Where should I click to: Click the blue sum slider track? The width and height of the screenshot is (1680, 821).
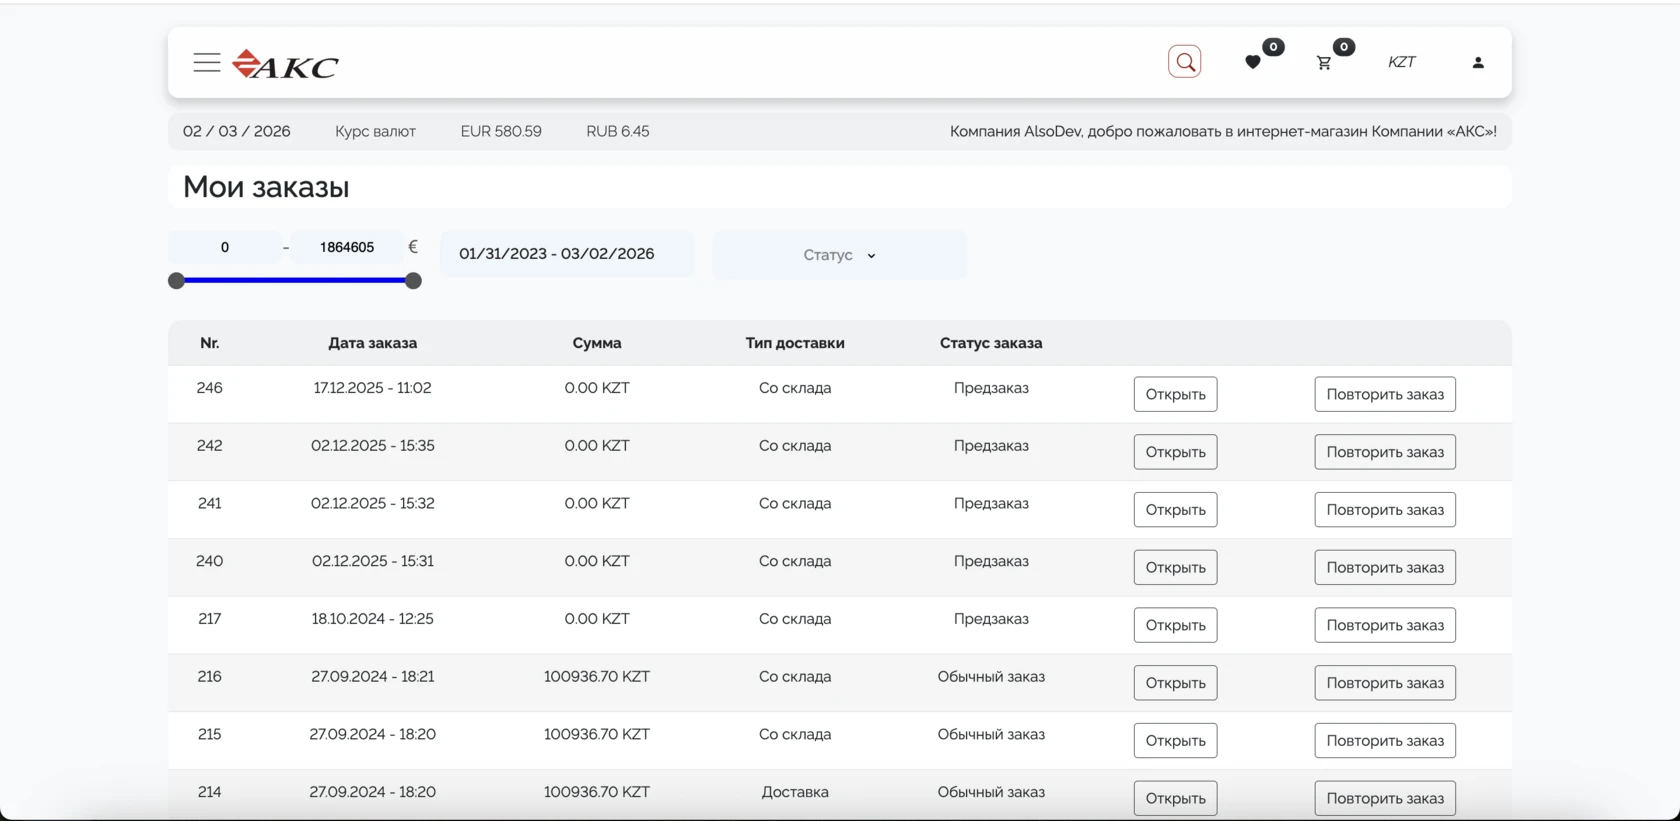(x=295, y=281)
